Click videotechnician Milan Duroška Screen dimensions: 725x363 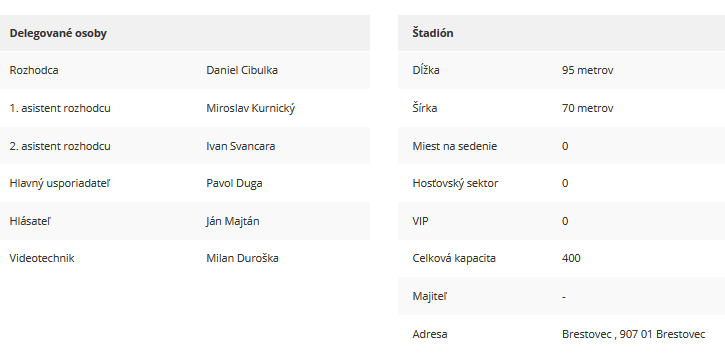pos(242,258)
